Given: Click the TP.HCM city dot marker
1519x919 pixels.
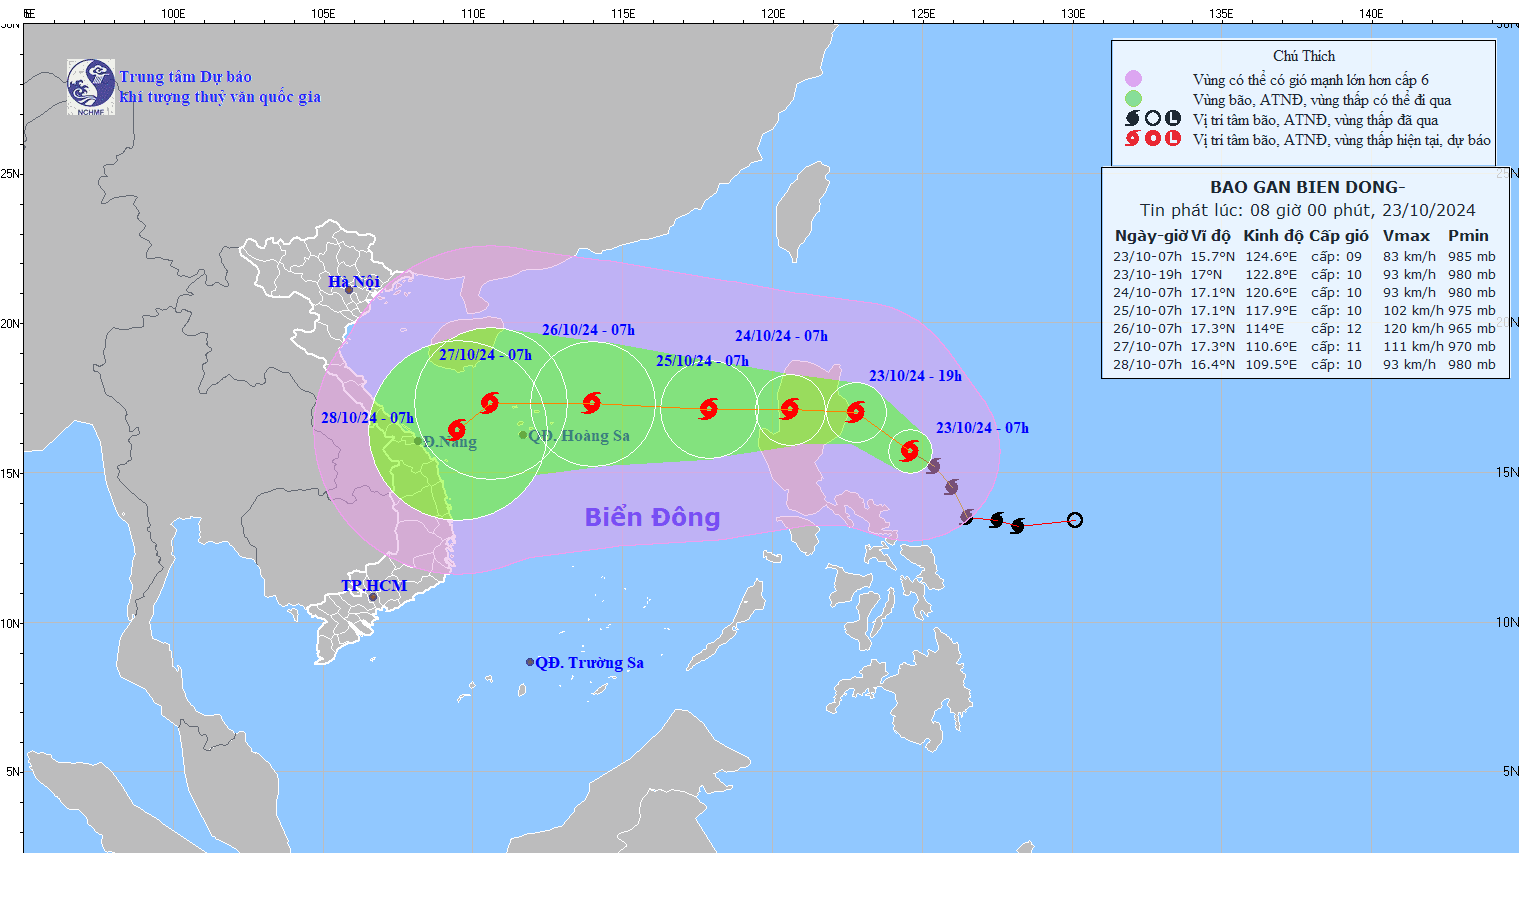Looking at the screenshot, I should [373, 598].
